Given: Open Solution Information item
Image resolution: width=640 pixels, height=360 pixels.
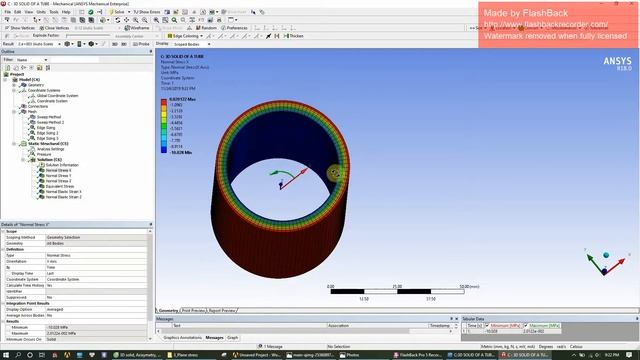Looking at the screenshot, I should click(62, 165).
